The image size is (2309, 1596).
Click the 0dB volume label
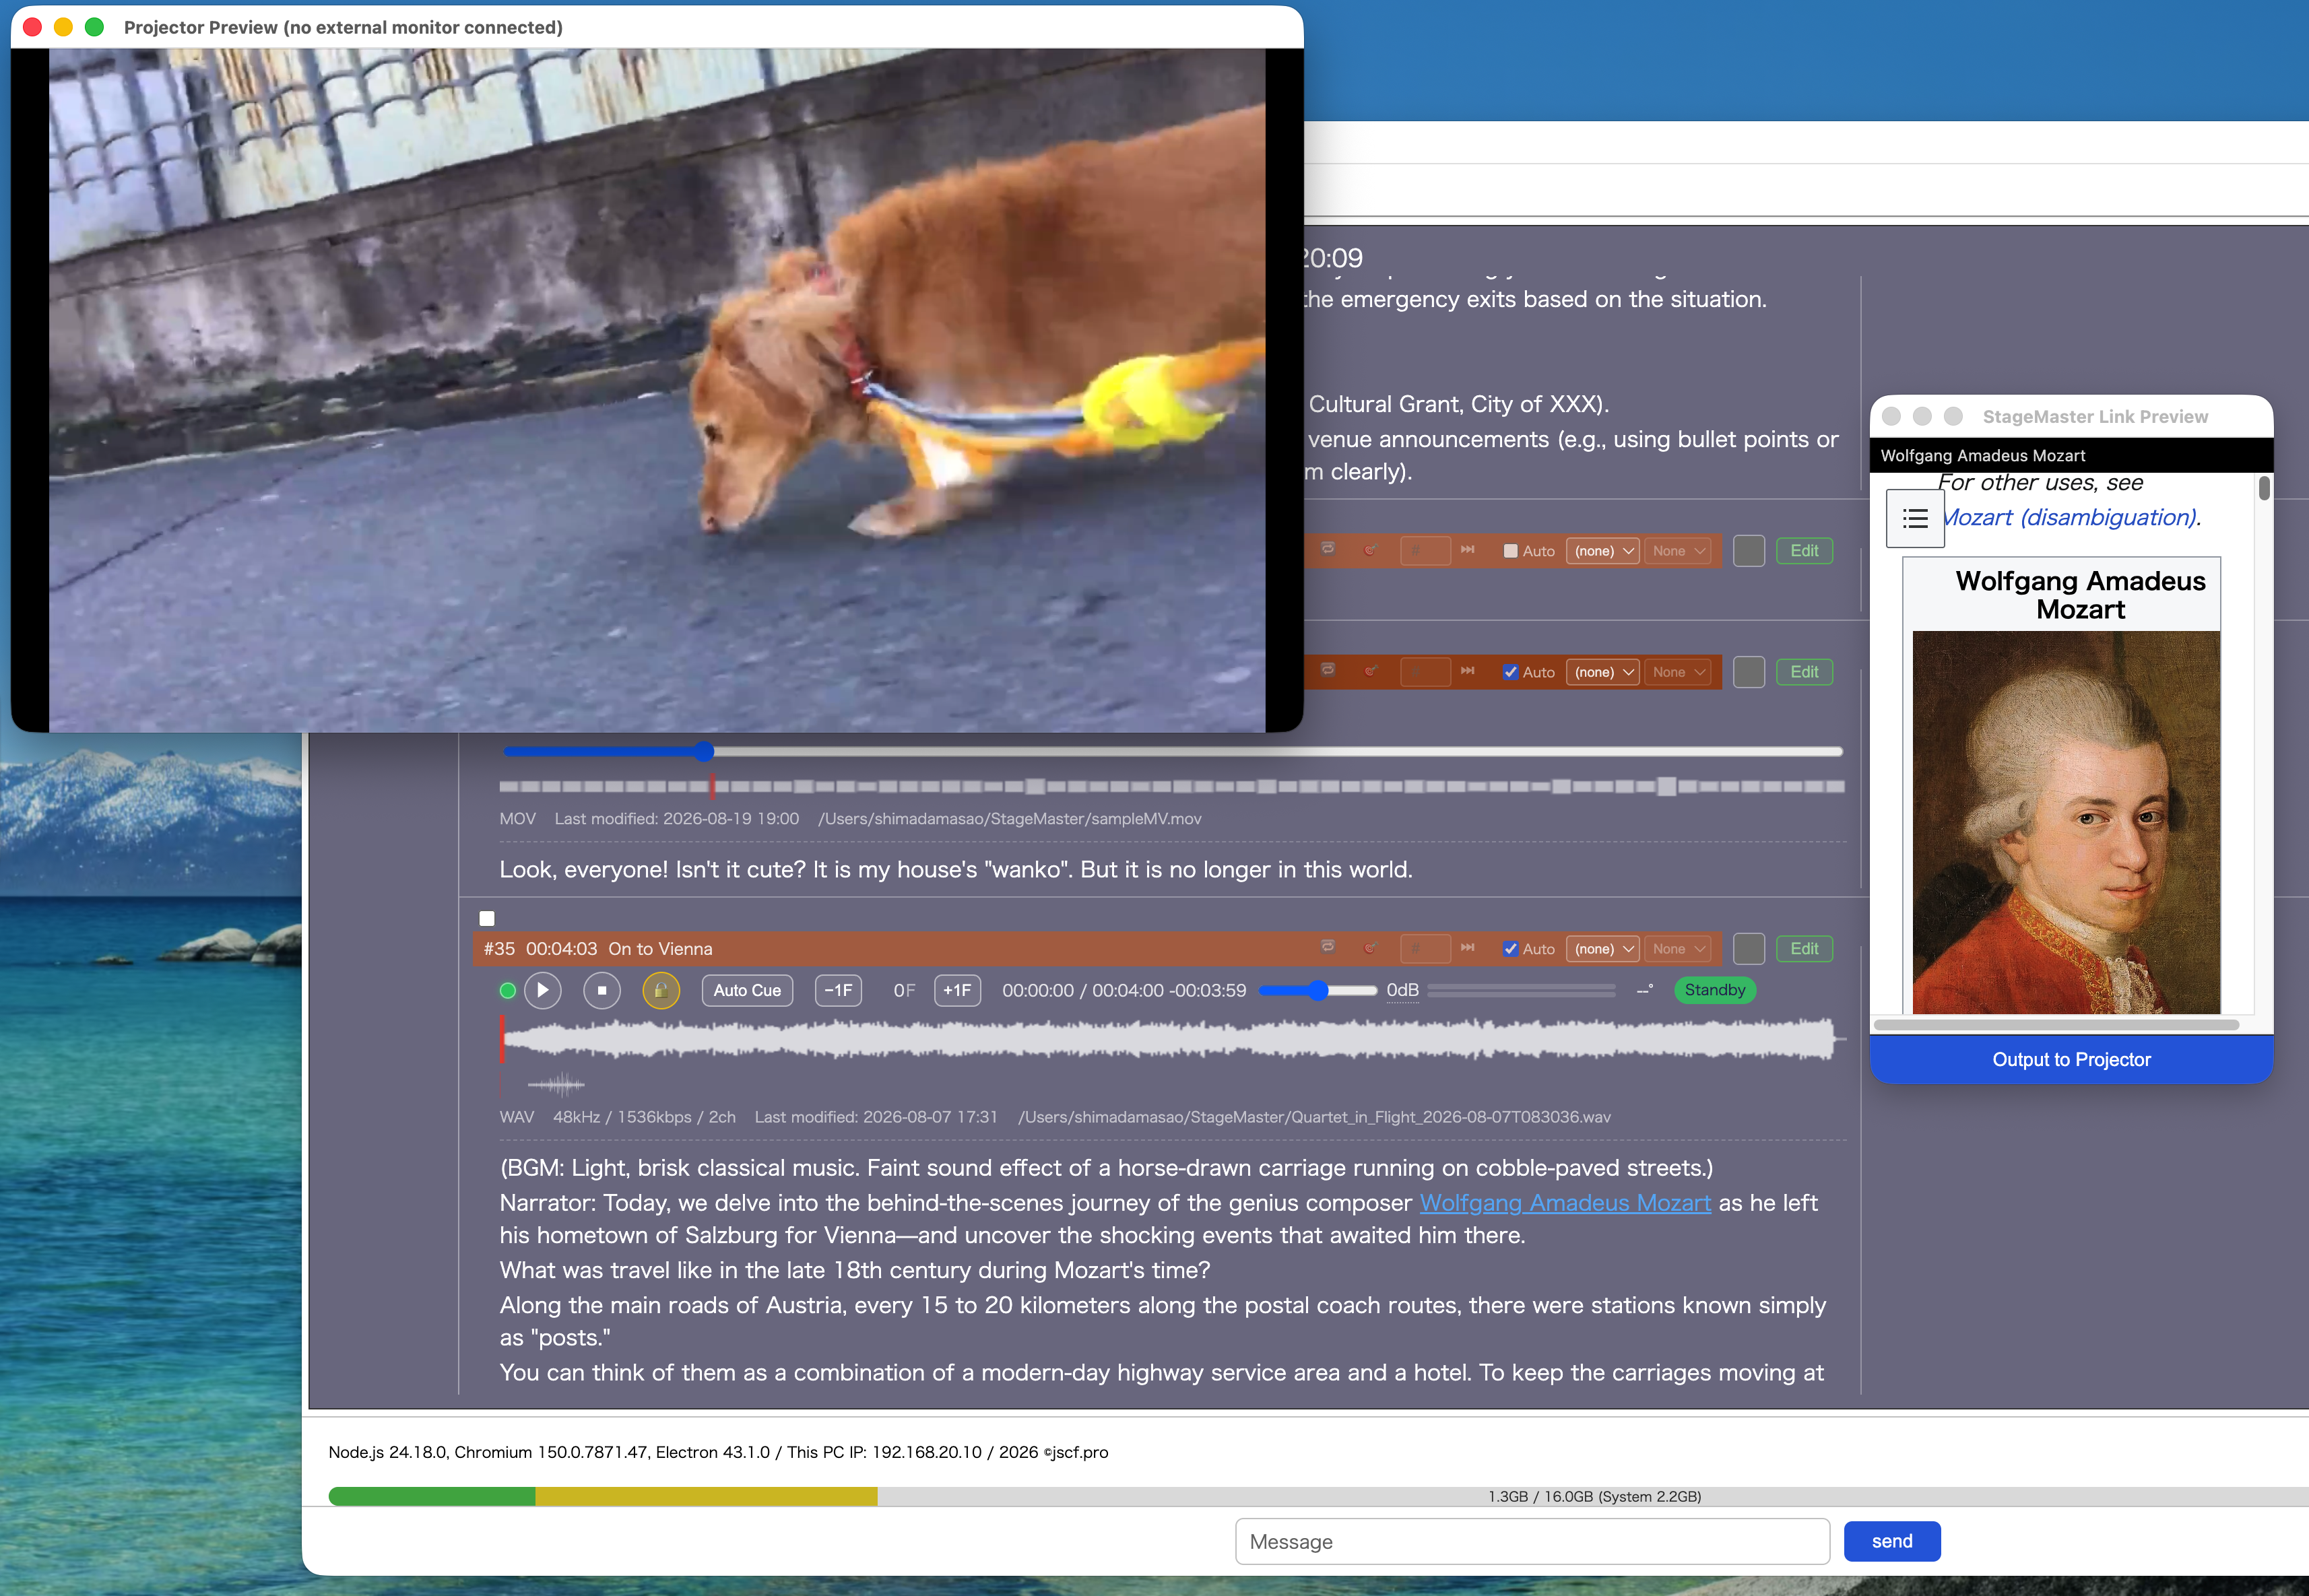pyautogui.click(x=1402, y=990)
